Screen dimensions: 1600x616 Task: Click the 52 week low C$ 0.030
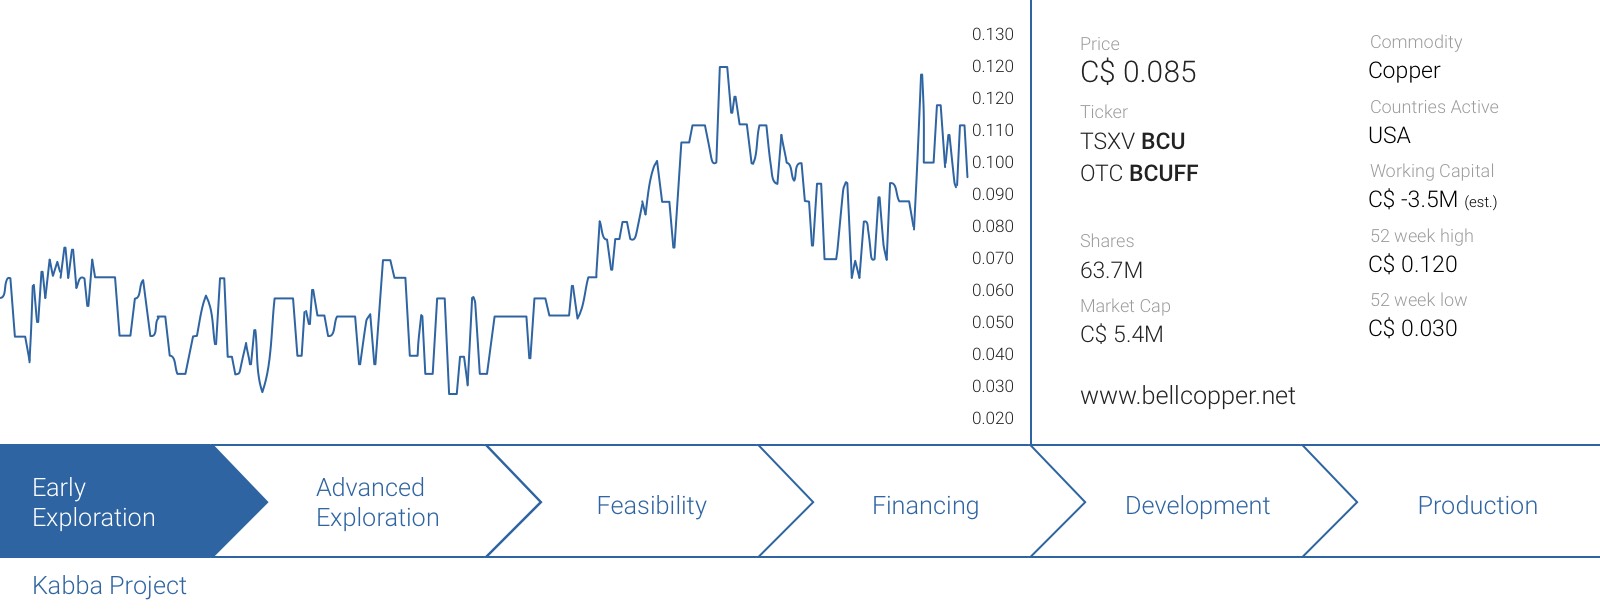[x=1412, y=328]
